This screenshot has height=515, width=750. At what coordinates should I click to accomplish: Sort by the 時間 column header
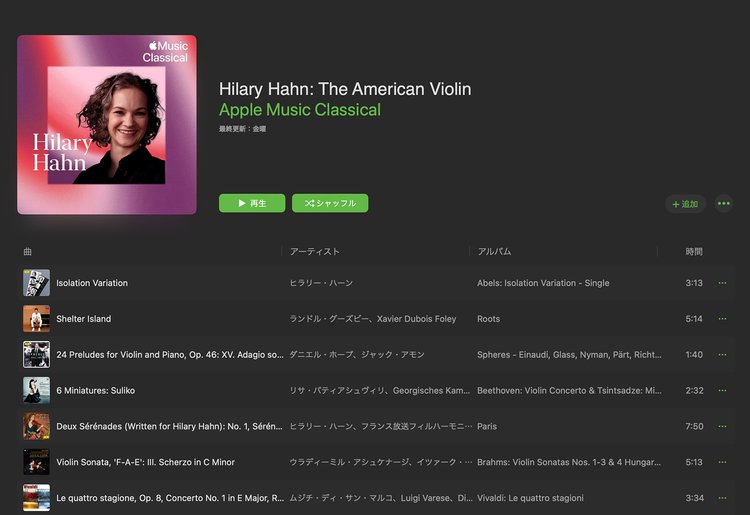click(x=694, y=252)
